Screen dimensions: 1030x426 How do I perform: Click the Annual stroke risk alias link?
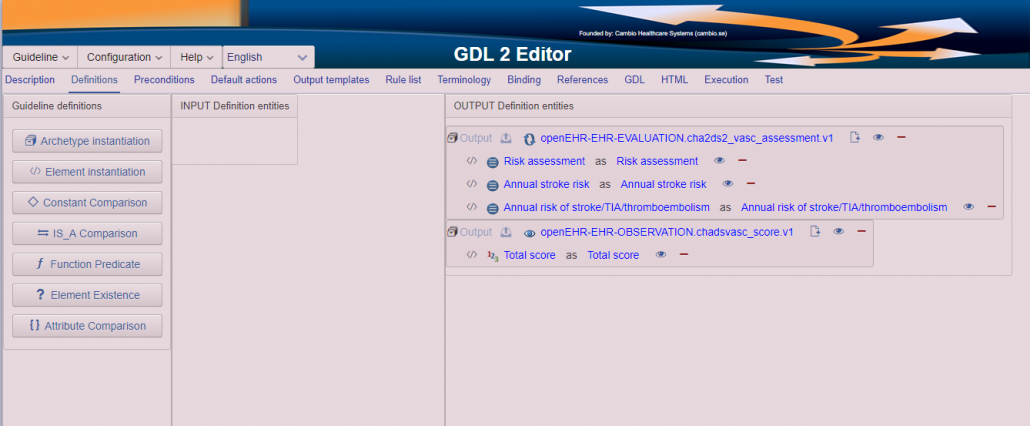tap(663, 184)
